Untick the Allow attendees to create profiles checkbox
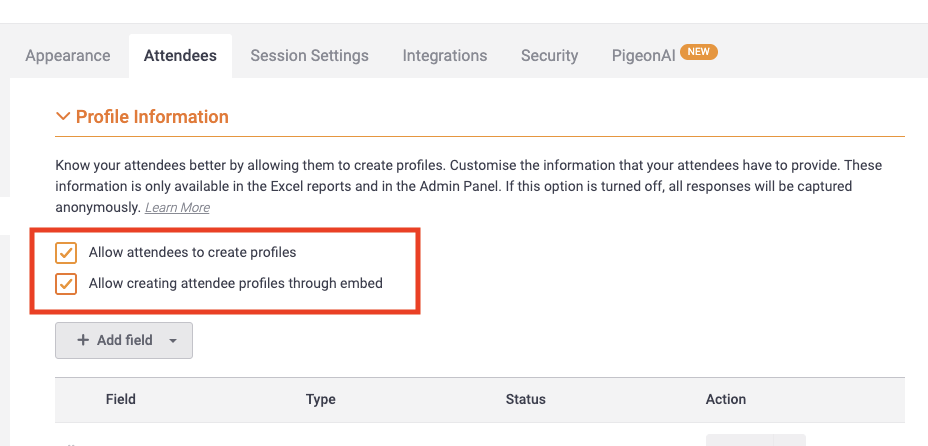The image size is (928, 446). (66, 253)
